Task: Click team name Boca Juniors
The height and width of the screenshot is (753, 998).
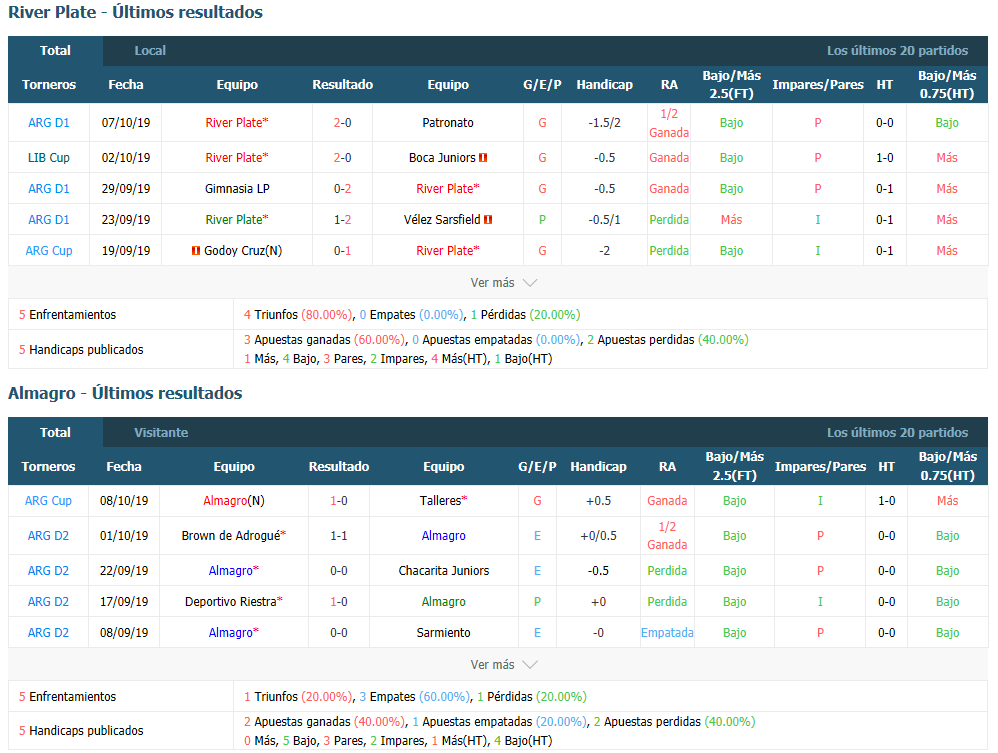Action: click(x=442, y=158)
